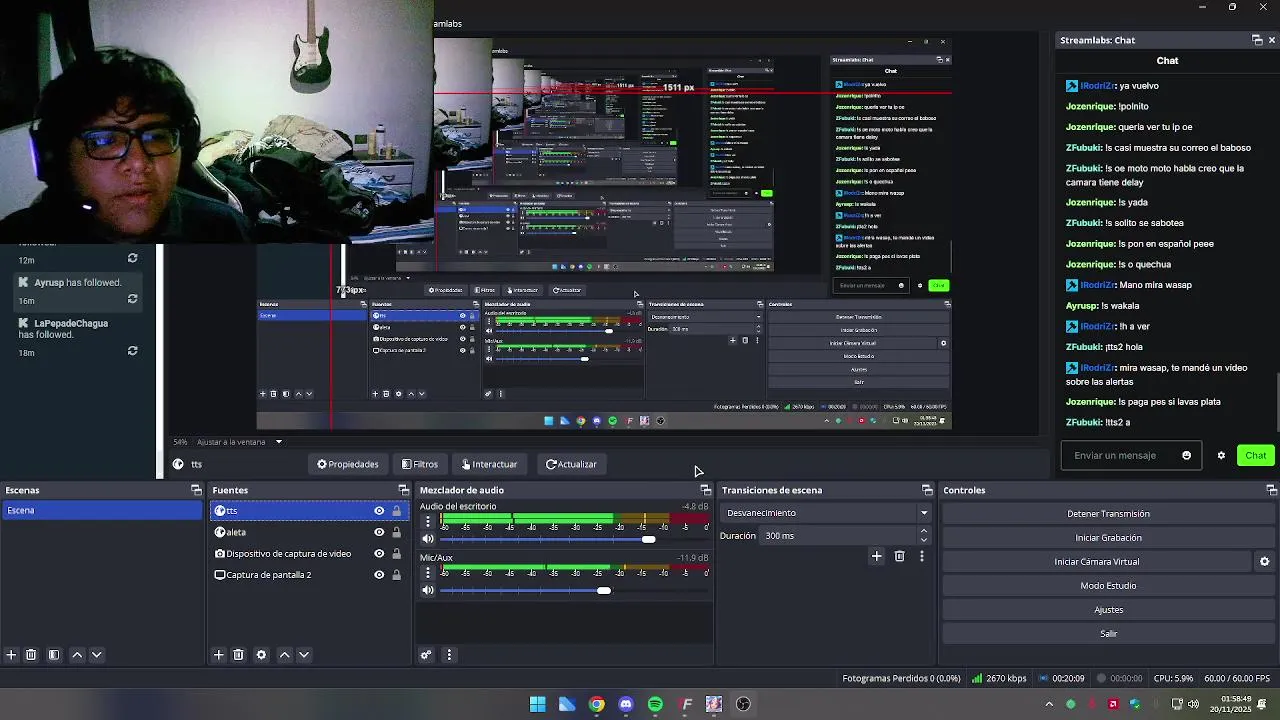Enable Modo Estudio
Image resolution: width=1280 pixels, height=720 pixels.
1108,586
